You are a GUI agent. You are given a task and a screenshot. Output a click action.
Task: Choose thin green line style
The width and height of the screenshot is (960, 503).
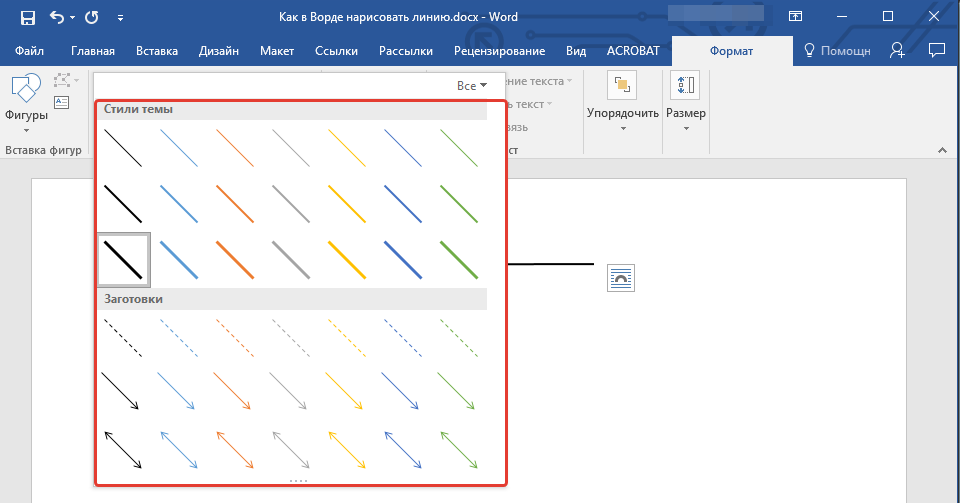459,147
